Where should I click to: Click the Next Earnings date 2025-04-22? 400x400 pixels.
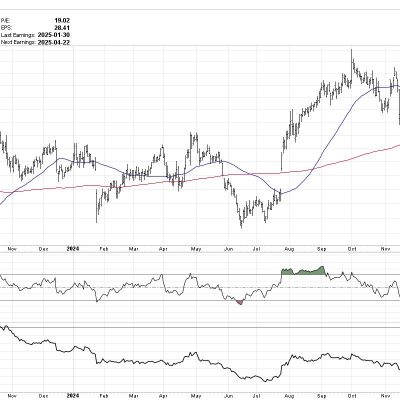pyautogui.click(x=54, y=42)
